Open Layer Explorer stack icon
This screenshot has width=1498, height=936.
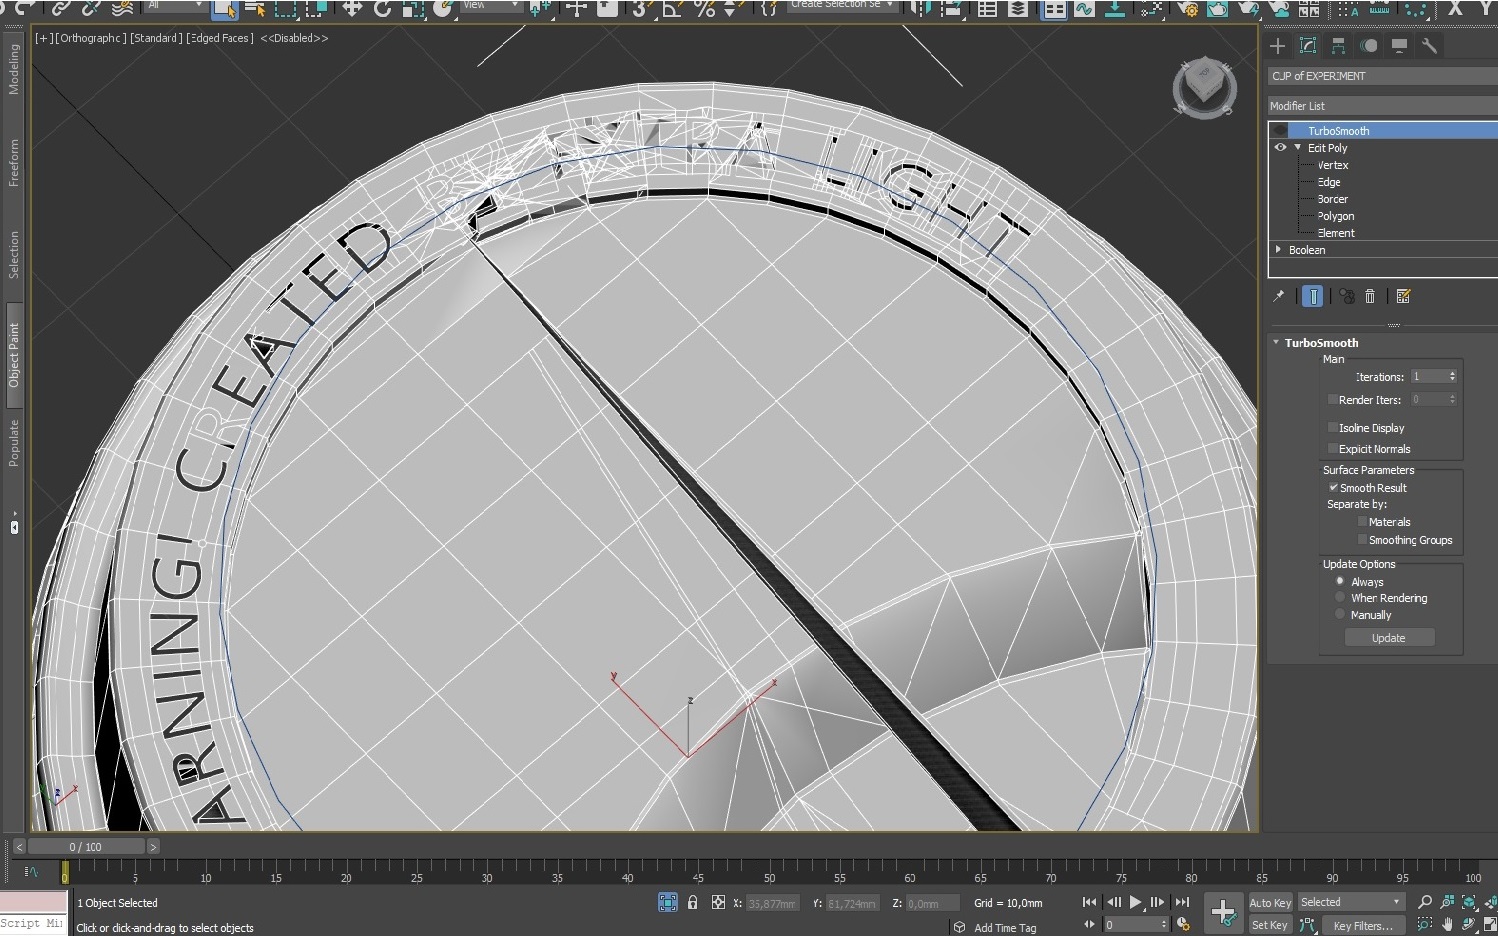[1018, 9]
